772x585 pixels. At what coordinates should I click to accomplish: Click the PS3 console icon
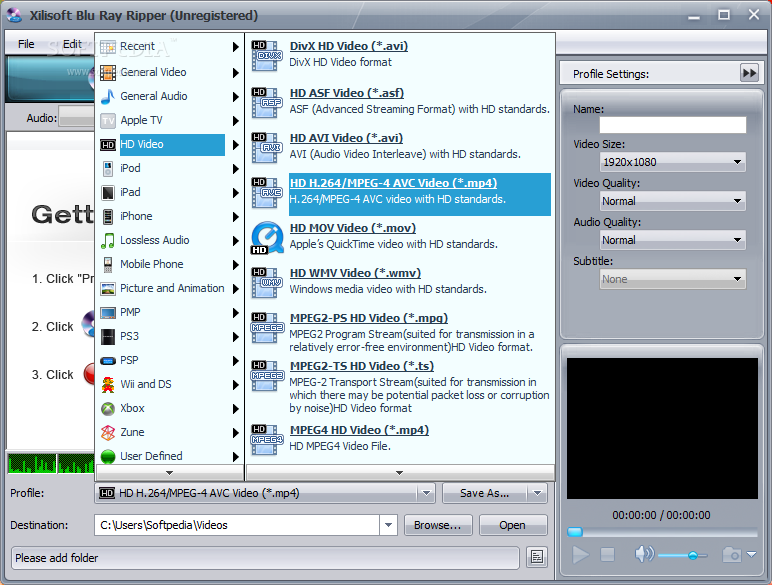tap(108, 337)
